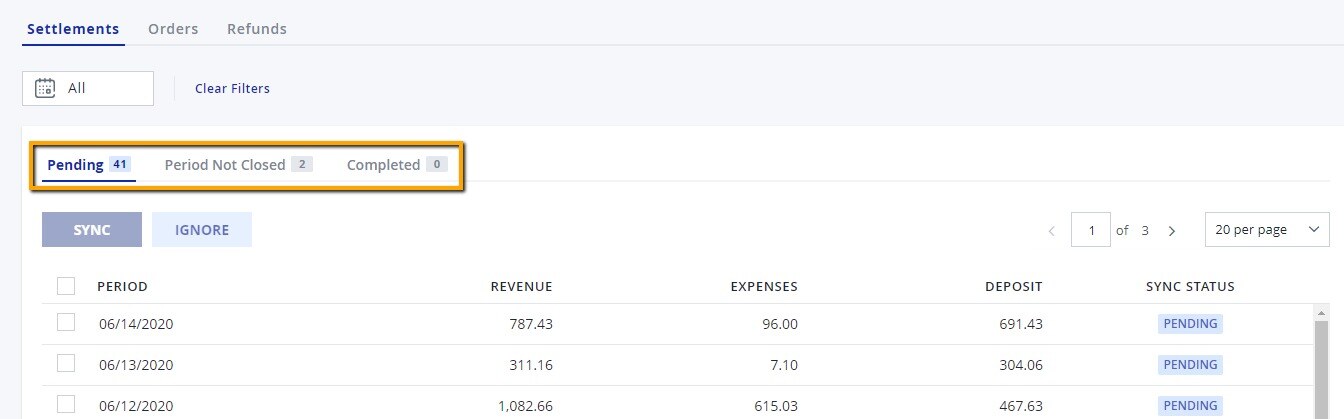Screen dimensions: 1344x419
Task: Go to next page arrow
Action: (x=1172, y=231)
